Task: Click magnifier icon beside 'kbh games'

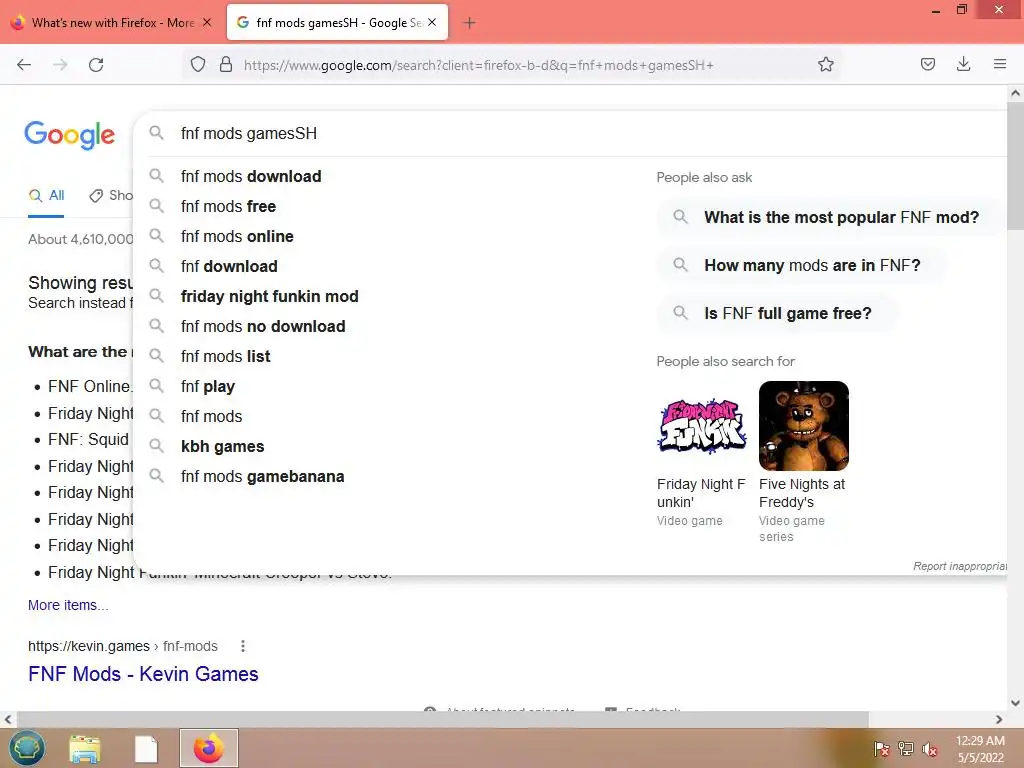Action: pos(156,445)
